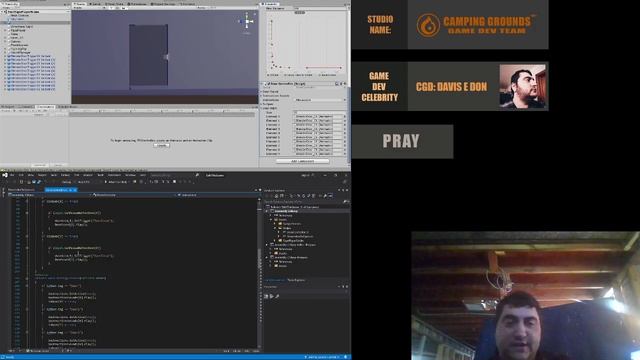Open the member navigation dropdown above code
This screenshot has height=360, width=640.
click(x=217, y=195)
